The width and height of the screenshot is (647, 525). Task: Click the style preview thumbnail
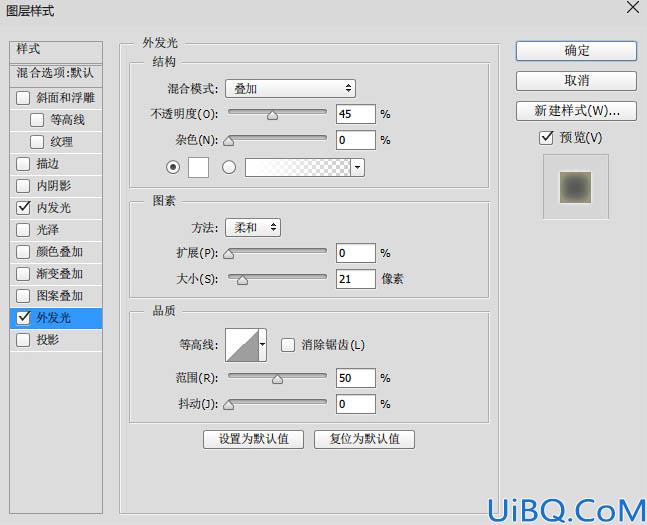click(576, 187)
